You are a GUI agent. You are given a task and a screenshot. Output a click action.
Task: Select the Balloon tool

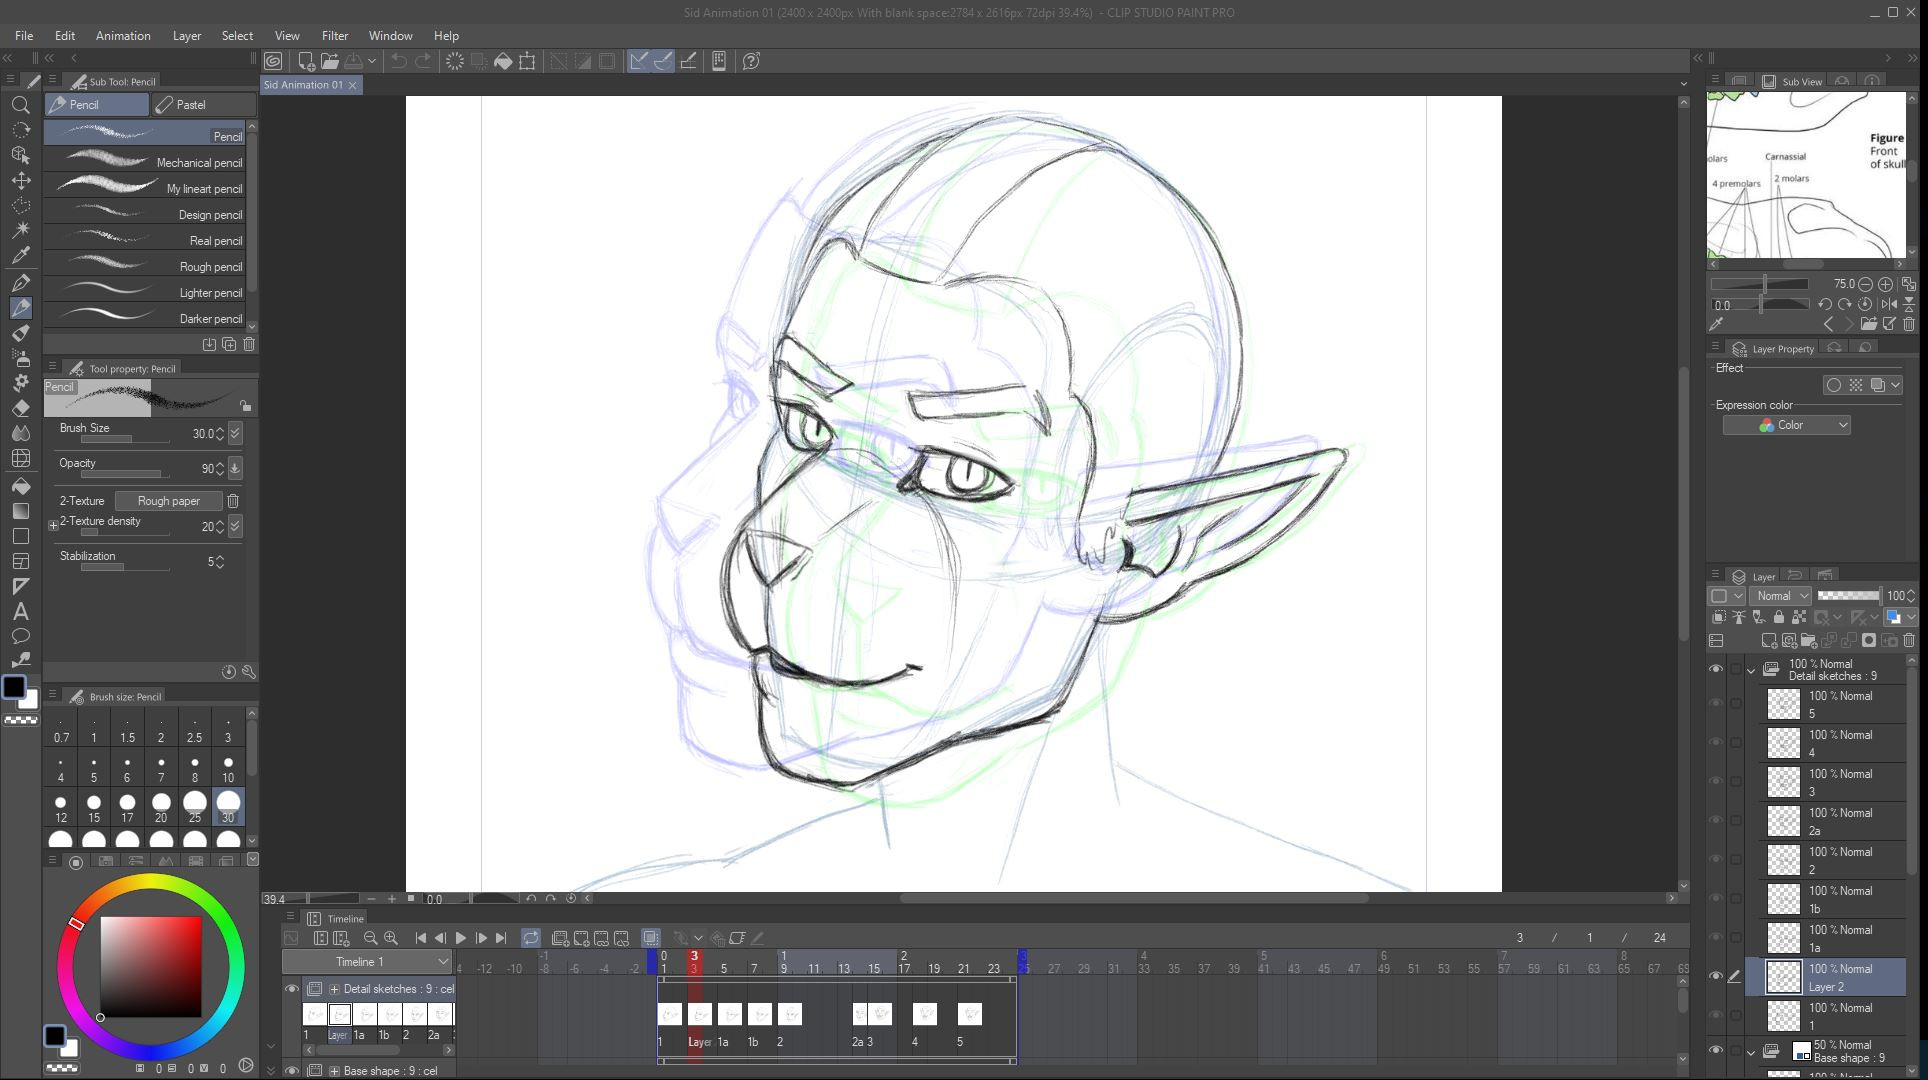tap(20, 637)
